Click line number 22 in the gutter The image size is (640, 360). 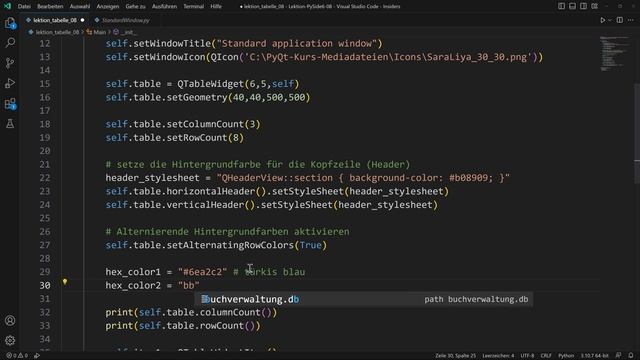tap(45, 178)
